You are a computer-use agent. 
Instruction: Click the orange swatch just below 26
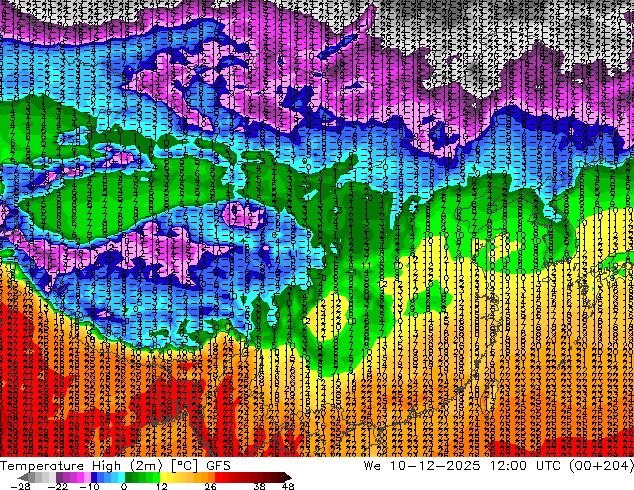click(211, 477)
